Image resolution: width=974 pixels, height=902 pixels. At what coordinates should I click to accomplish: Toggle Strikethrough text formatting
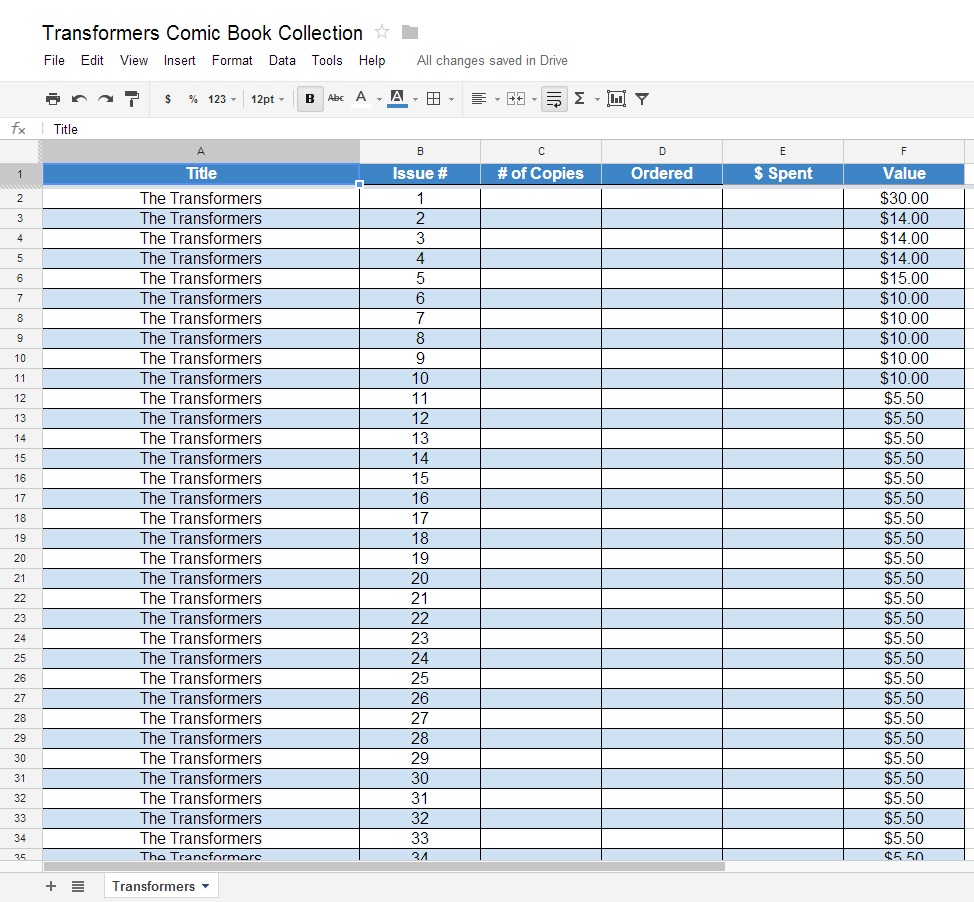click(x=335, y=98)
